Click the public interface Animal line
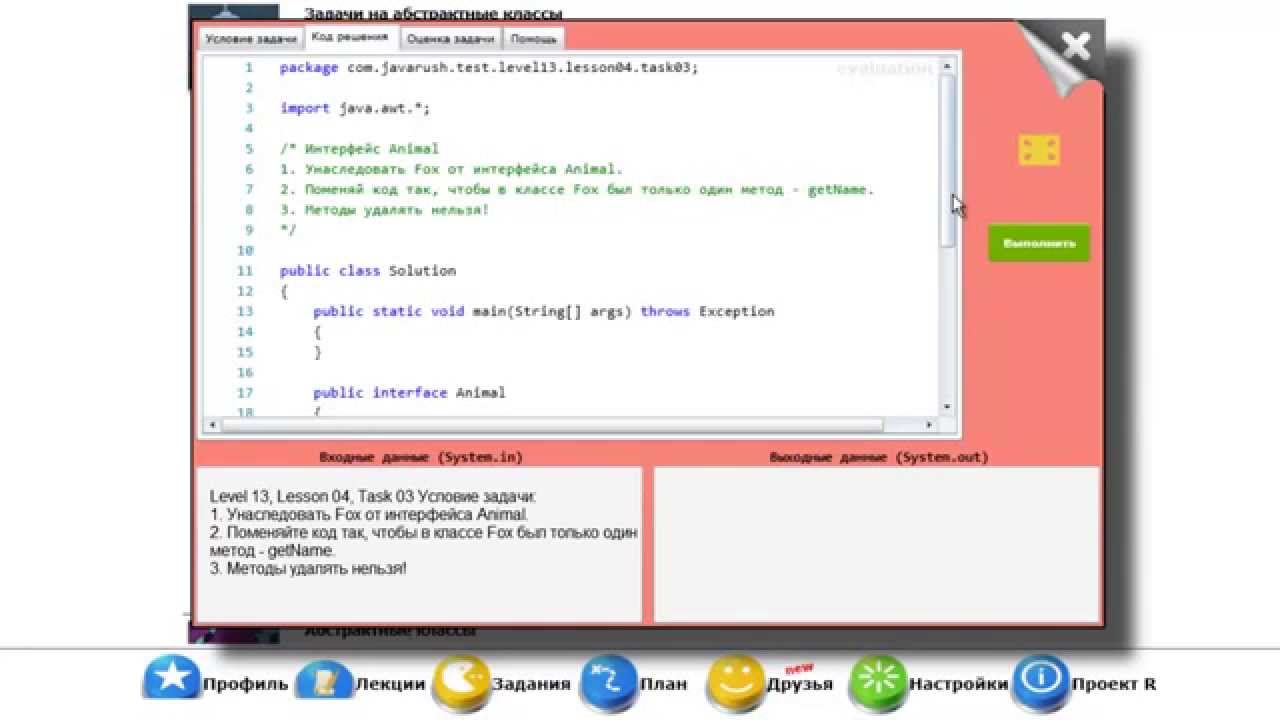 coord(409,393)
